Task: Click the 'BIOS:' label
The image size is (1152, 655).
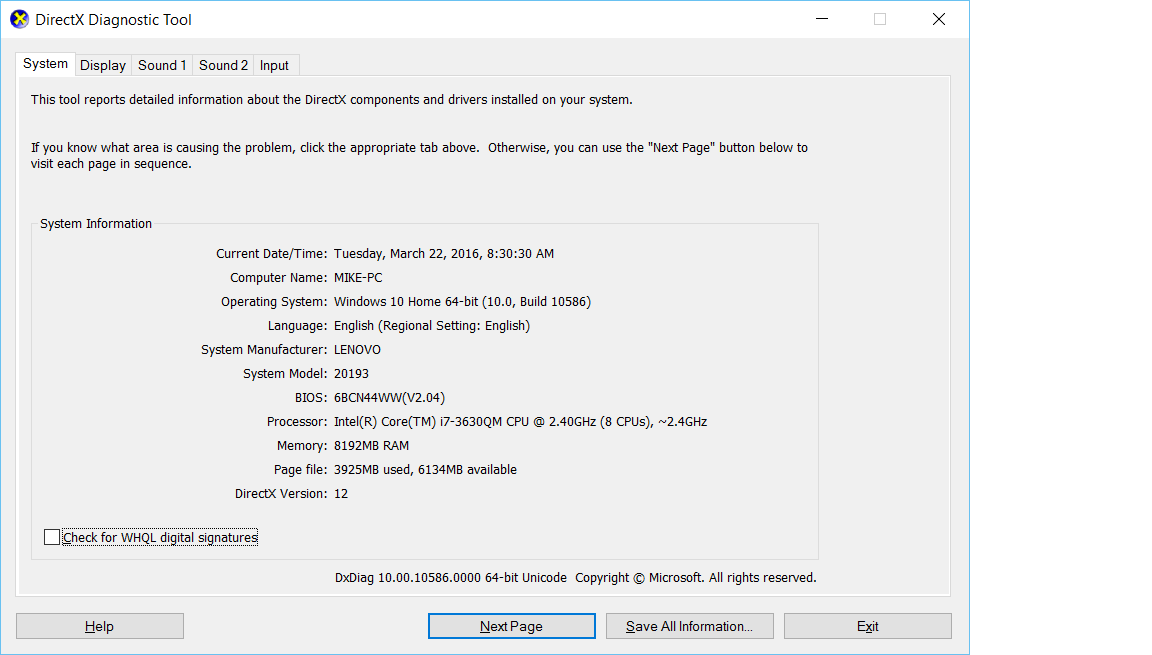Action: 311,398
